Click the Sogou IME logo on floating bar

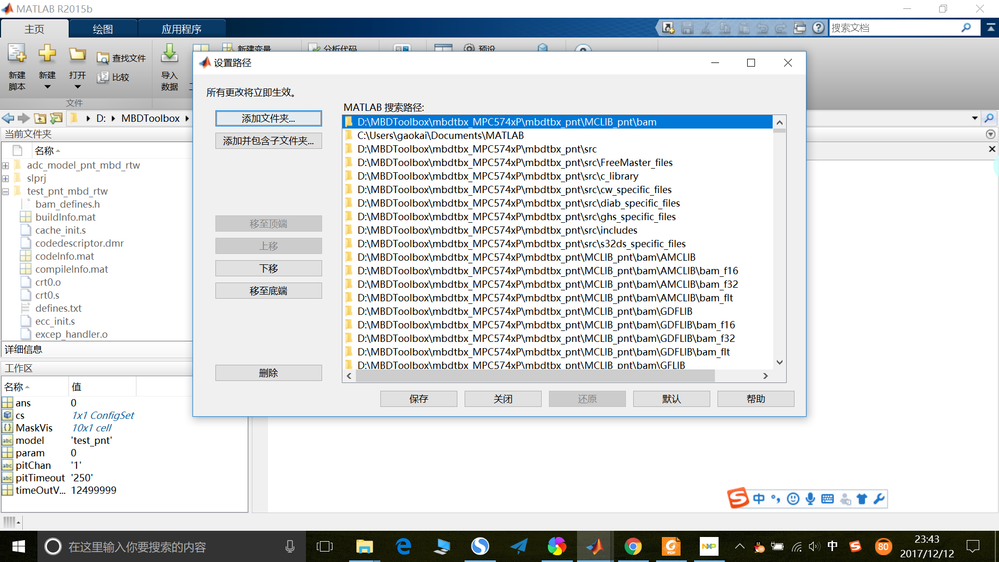738,498
